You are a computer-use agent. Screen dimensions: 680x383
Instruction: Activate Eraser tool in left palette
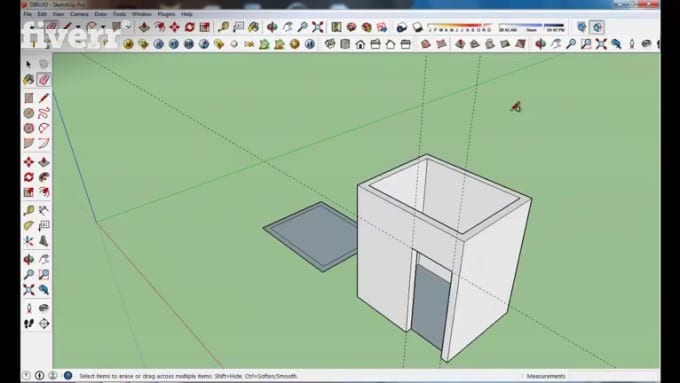[x=43, y=79]
